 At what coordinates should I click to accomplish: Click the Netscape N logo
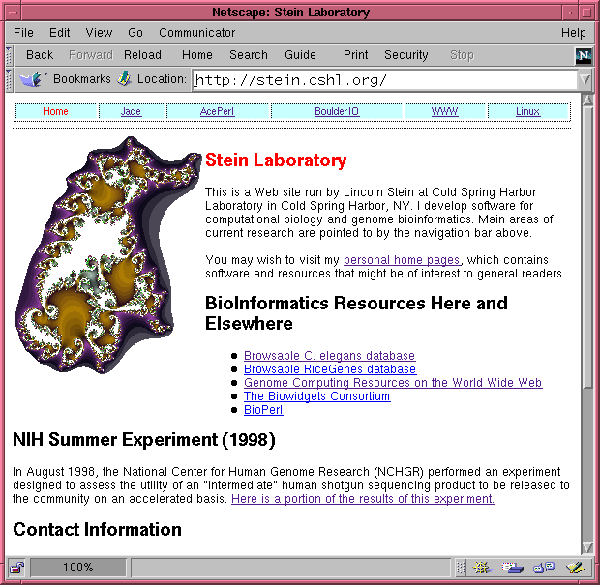(x=584, y=56)
